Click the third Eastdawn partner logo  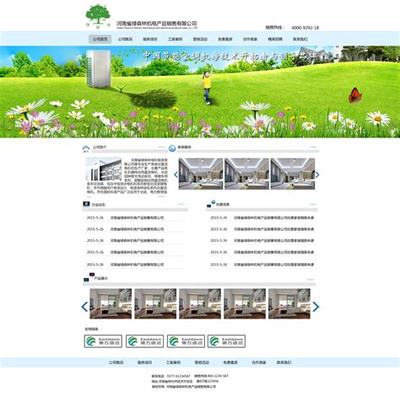186,341
